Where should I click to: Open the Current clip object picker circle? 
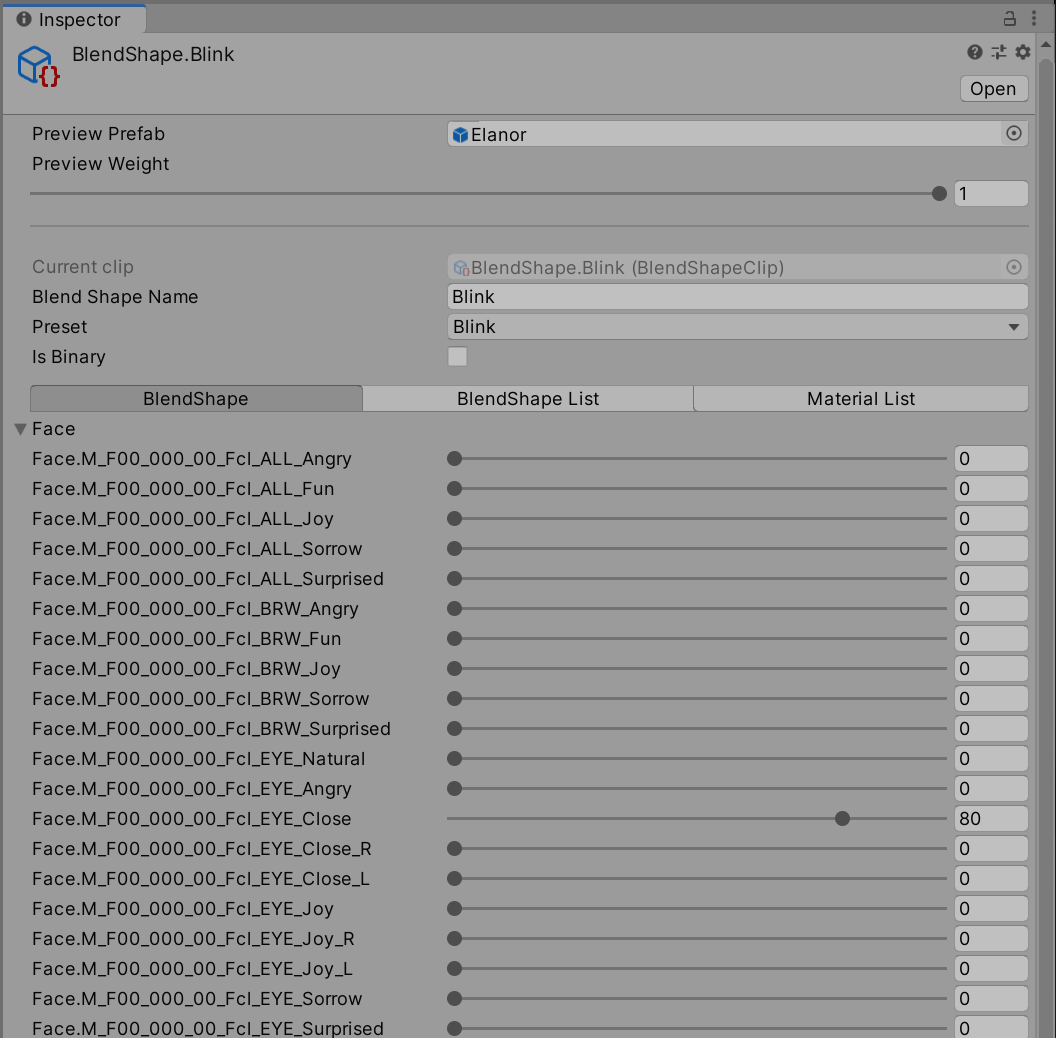click(1014, 267)
